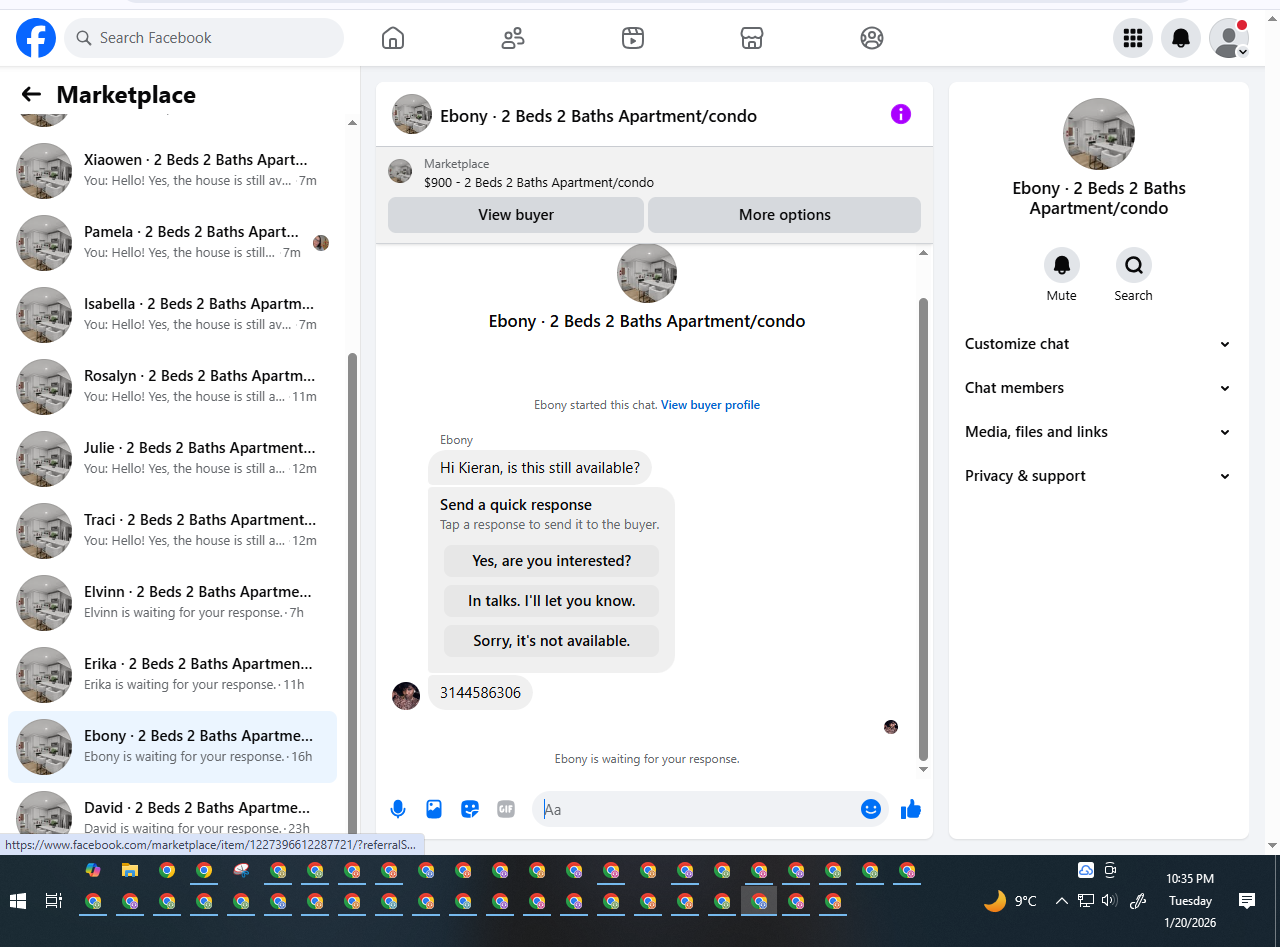Click the chat message scrollbar
The height and width of the screenshot is (947, 1280).
(x=923, y=528)
